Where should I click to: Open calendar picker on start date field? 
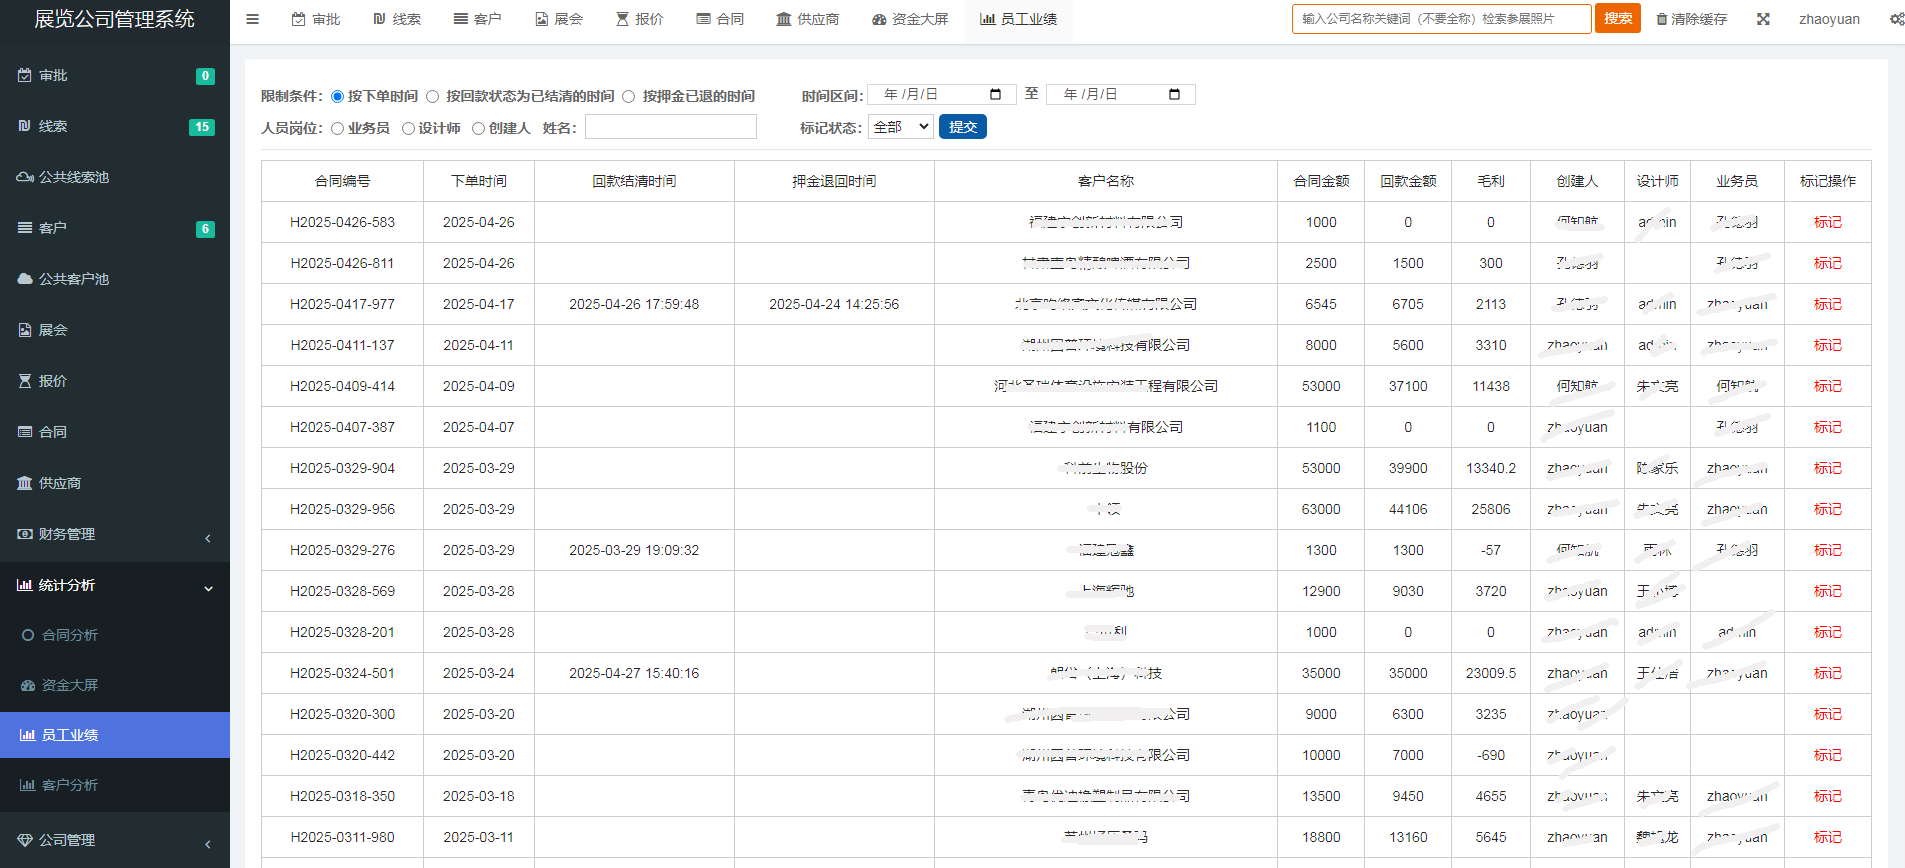pyautogui.click(x=995, y=94)
